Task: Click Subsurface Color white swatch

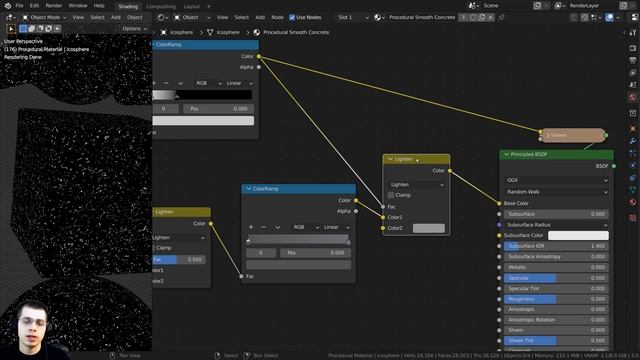Action: pyautogui.click(x=578, y=236)
